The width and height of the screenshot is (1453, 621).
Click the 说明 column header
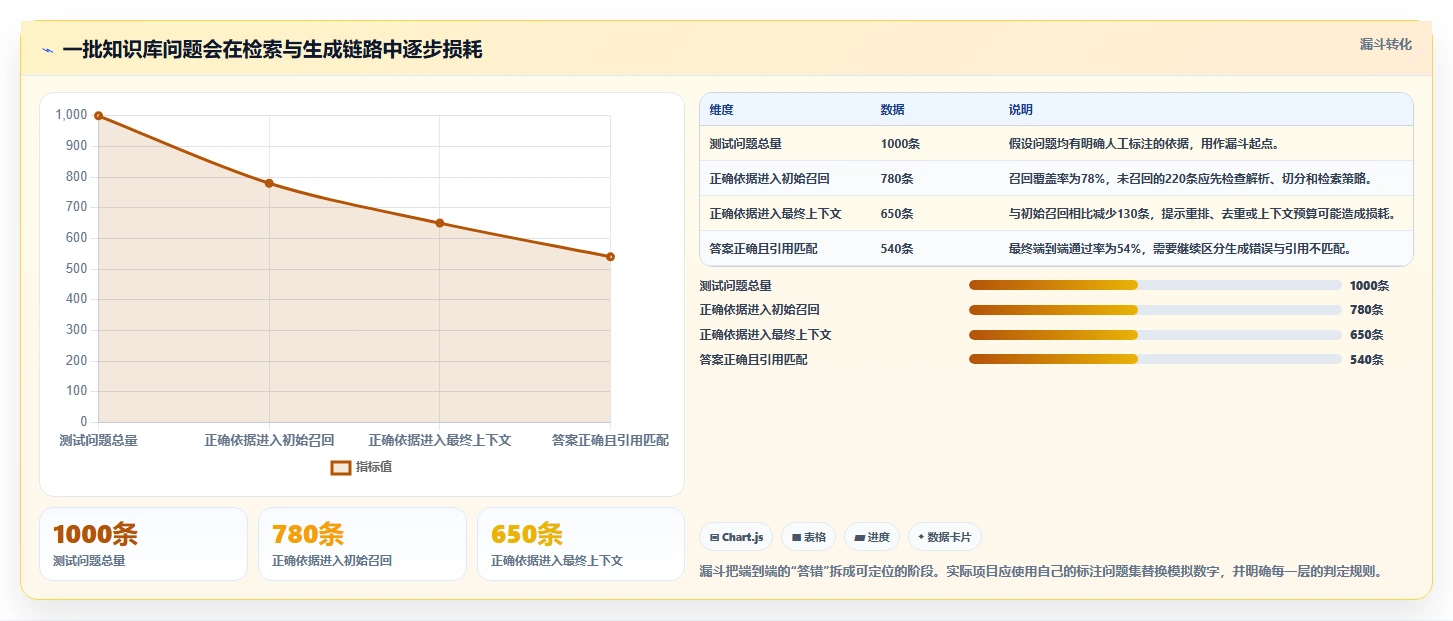(1021, 110)
